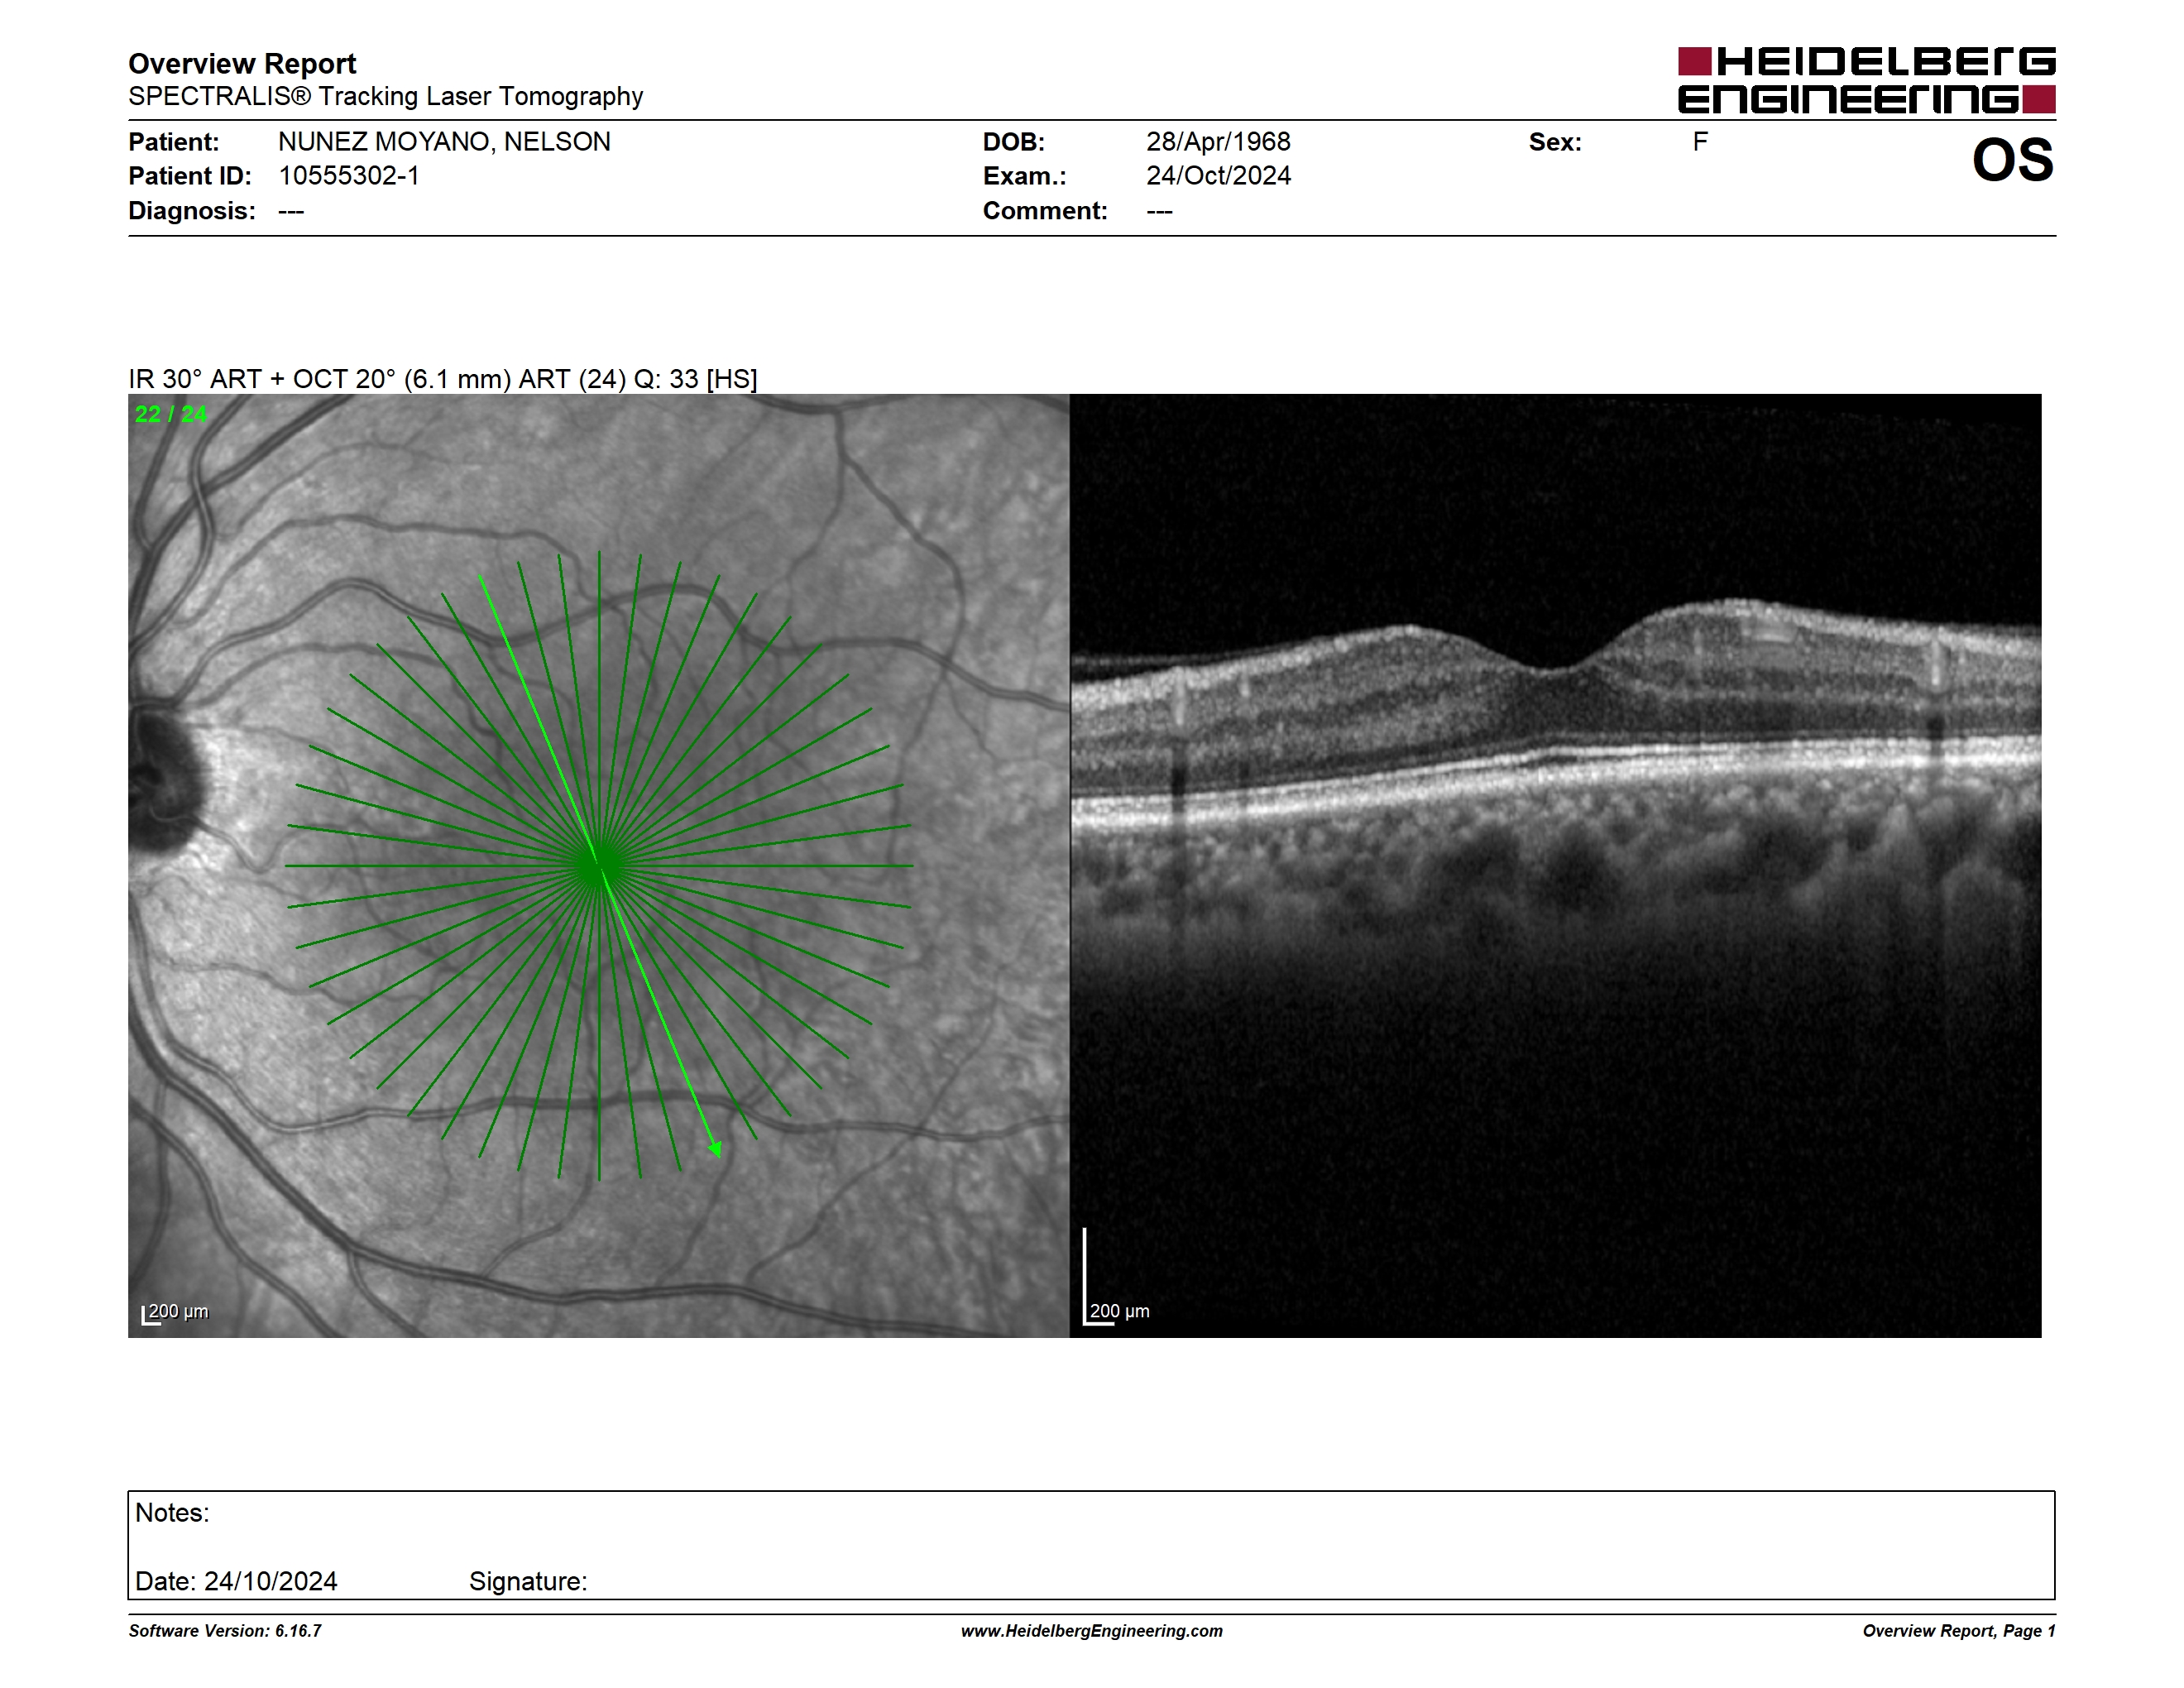The height and width of the screenshot is (1688, 2184).
Task: Click the Diagnosis field label
Action: point(192,211)
